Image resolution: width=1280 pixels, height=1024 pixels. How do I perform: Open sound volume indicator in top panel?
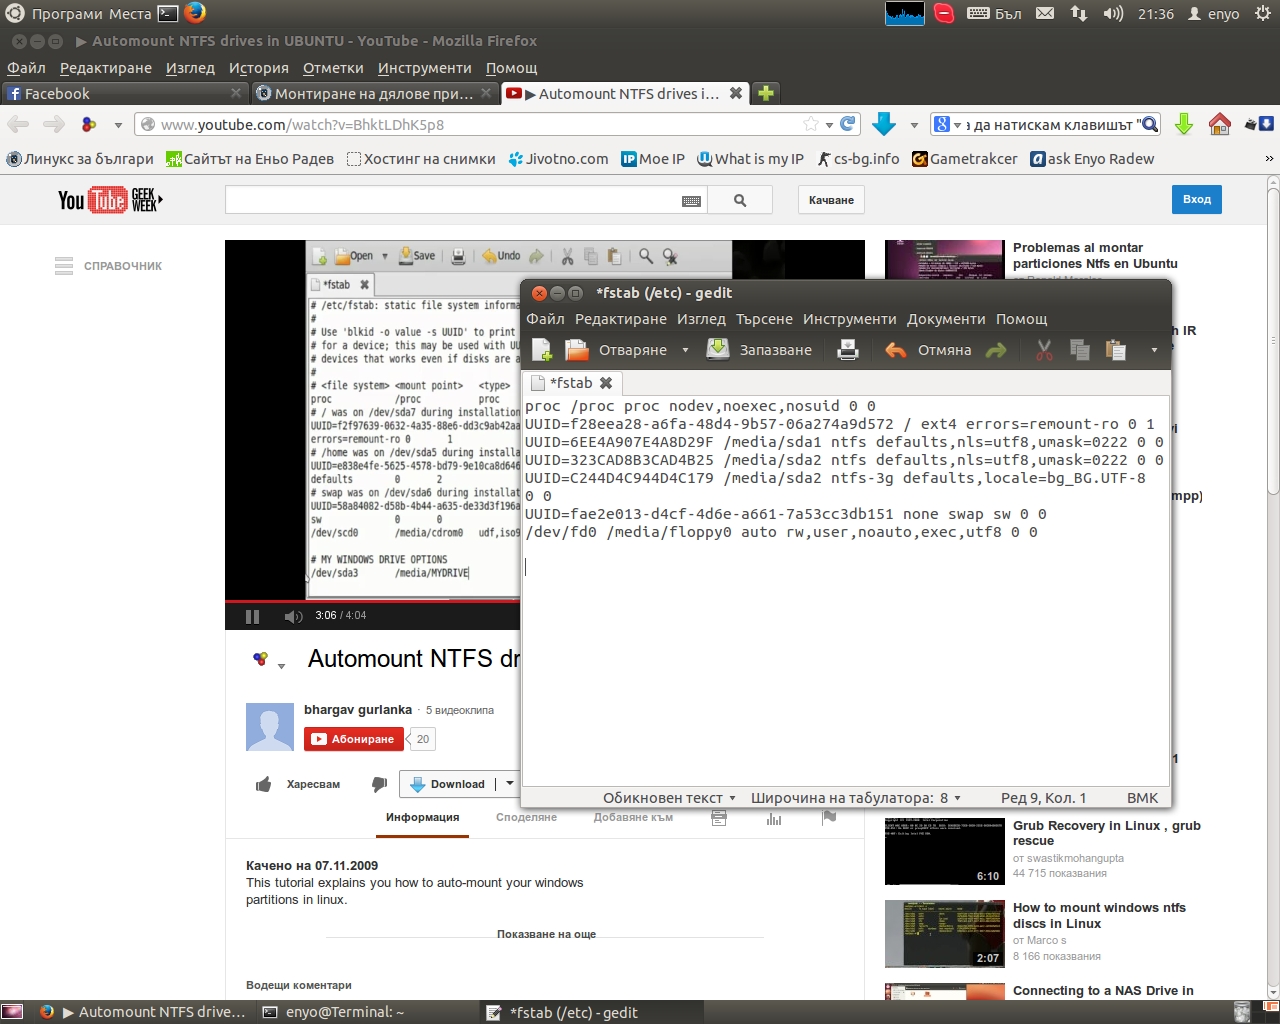(1113, 14)
